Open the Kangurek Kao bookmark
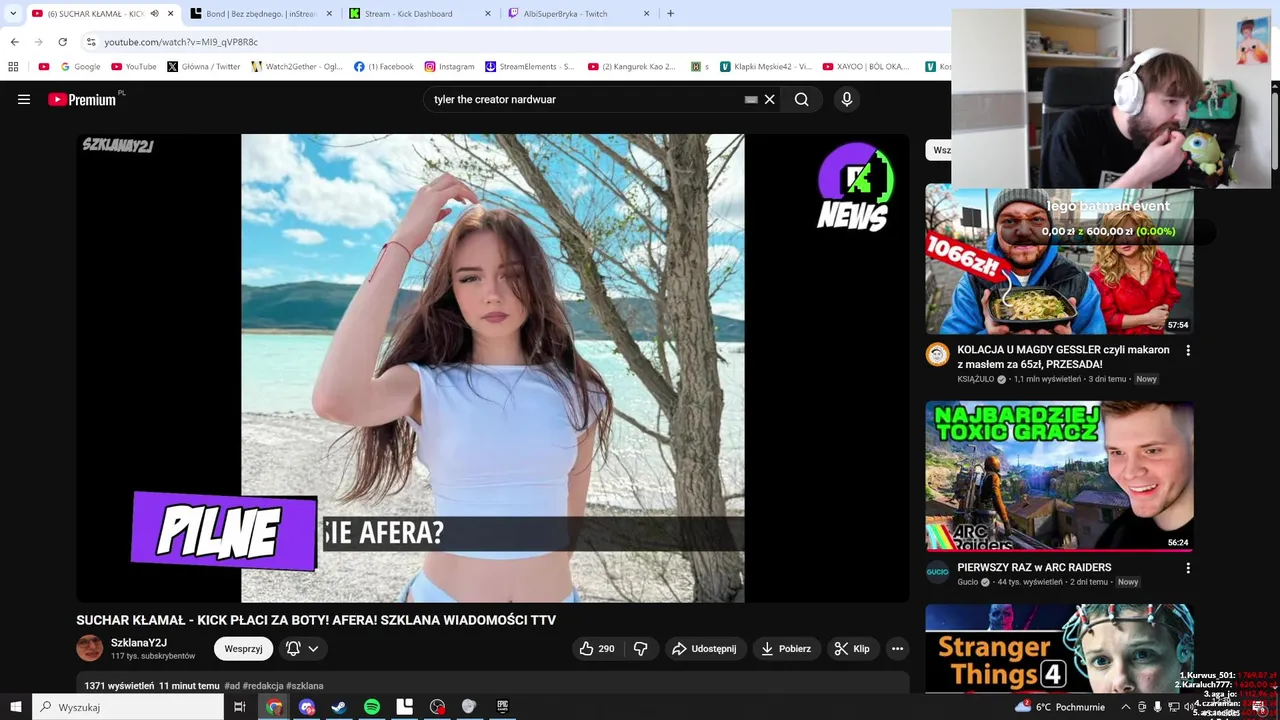1280x720 pixels. tap(632, 66)
